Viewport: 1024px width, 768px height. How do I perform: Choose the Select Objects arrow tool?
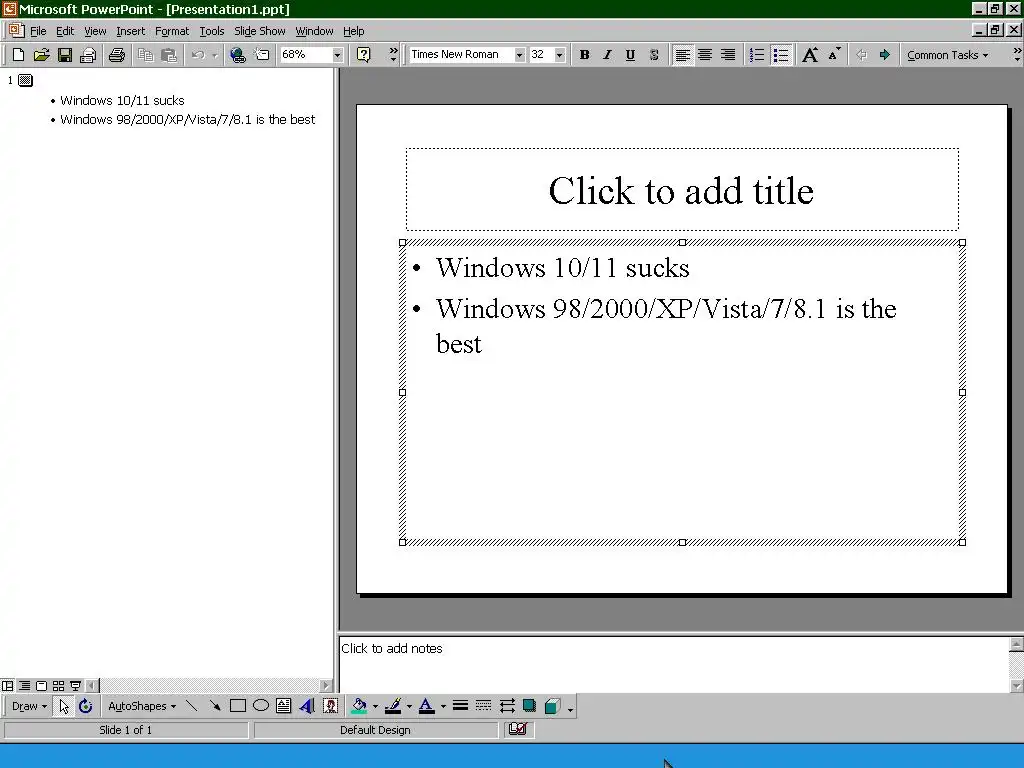pyautogui.click(x=63, y=706)
